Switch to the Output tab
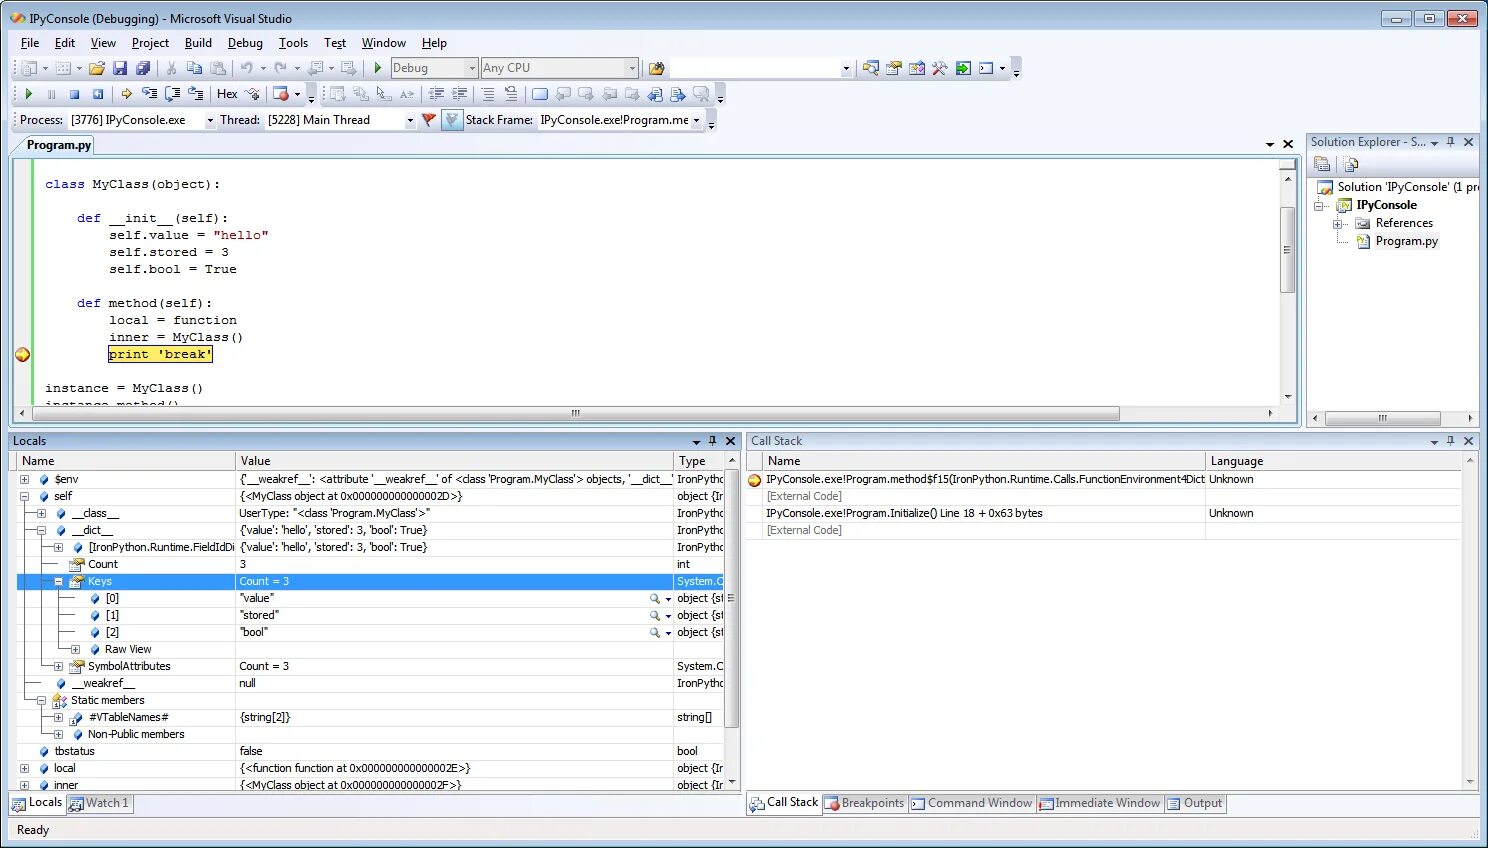This screenshot has height=848, width=1488. coord(1195,803)
